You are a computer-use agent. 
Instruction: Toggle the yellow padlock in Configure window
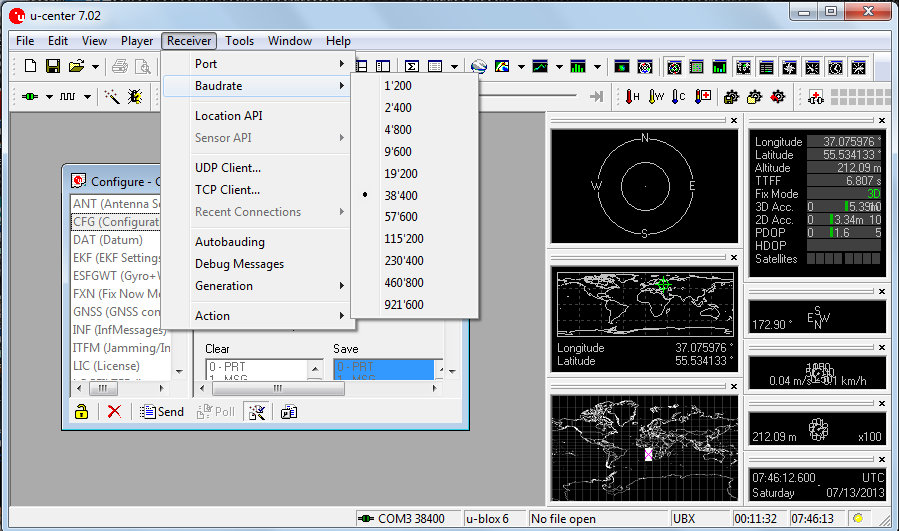pyautogui.click(x=81, y=411)
